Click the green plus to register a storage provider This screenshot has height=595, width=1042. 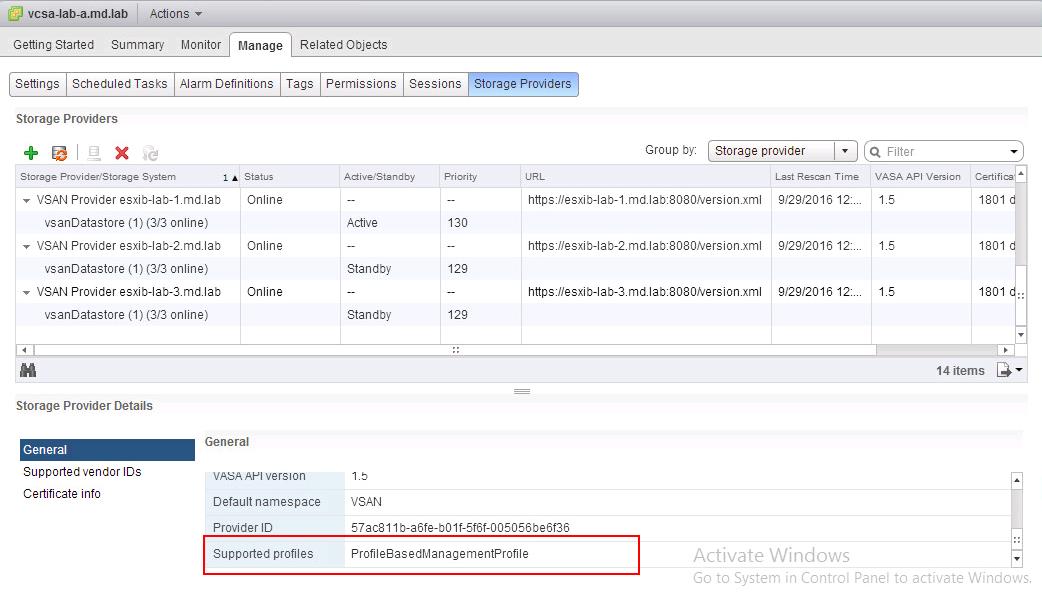coord(30,153)
